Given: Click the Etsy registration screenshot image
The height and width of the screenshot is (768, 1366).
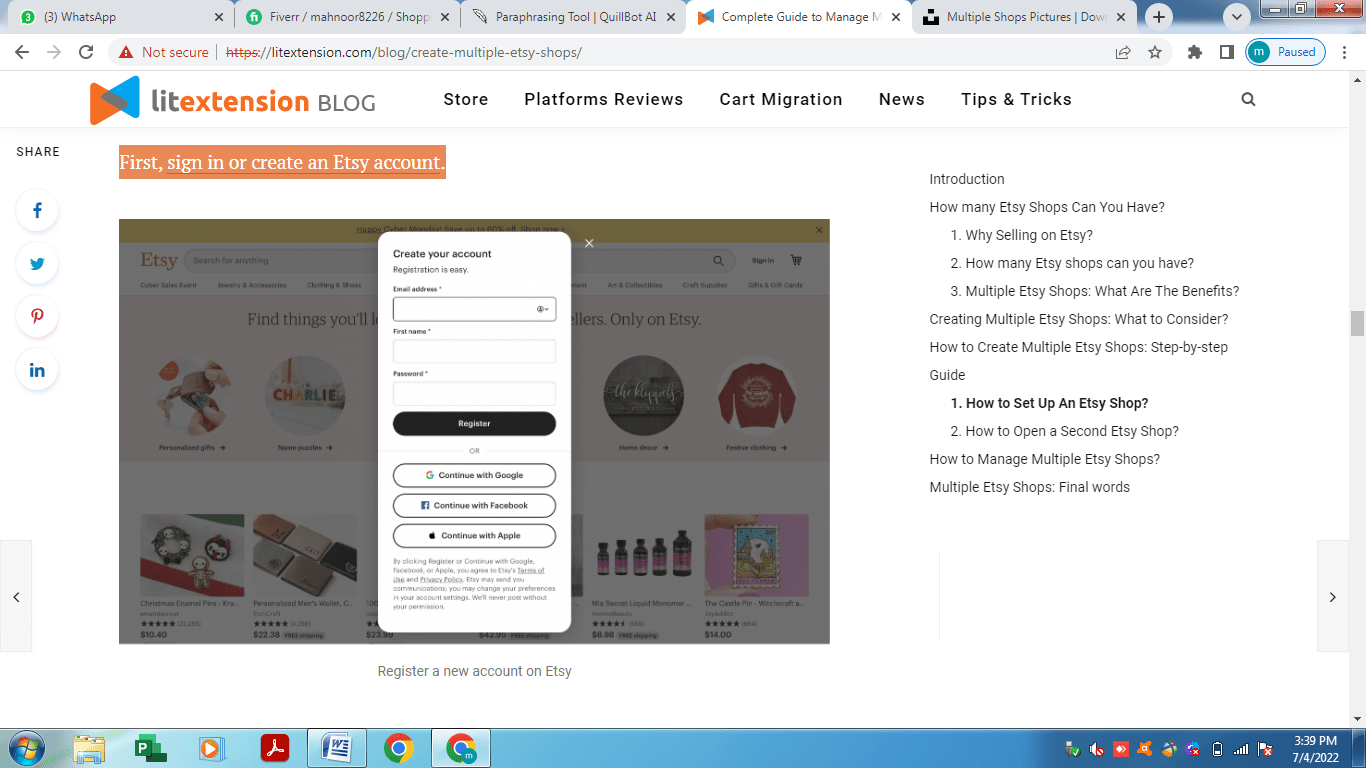Looking at the screenshot, I should tap(474, 431).
